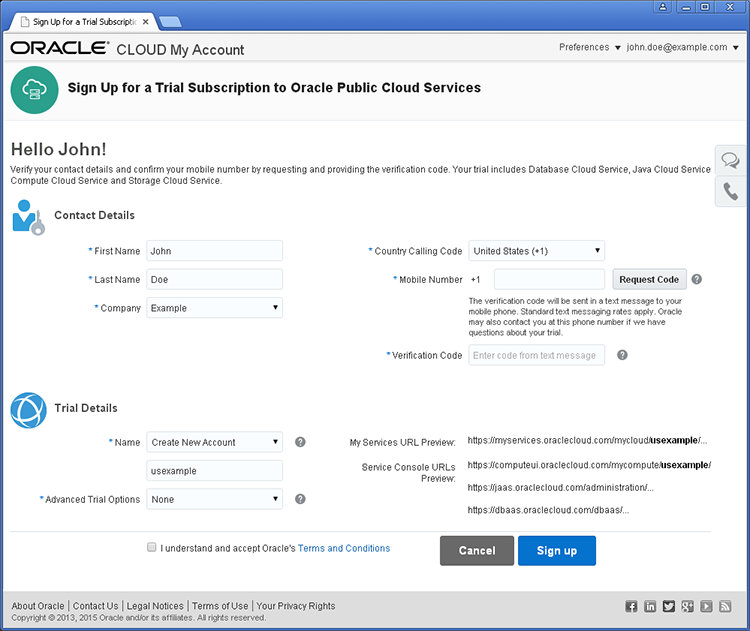Click the usexample account name field
750x631 pixels.
(x=214, y=471)
